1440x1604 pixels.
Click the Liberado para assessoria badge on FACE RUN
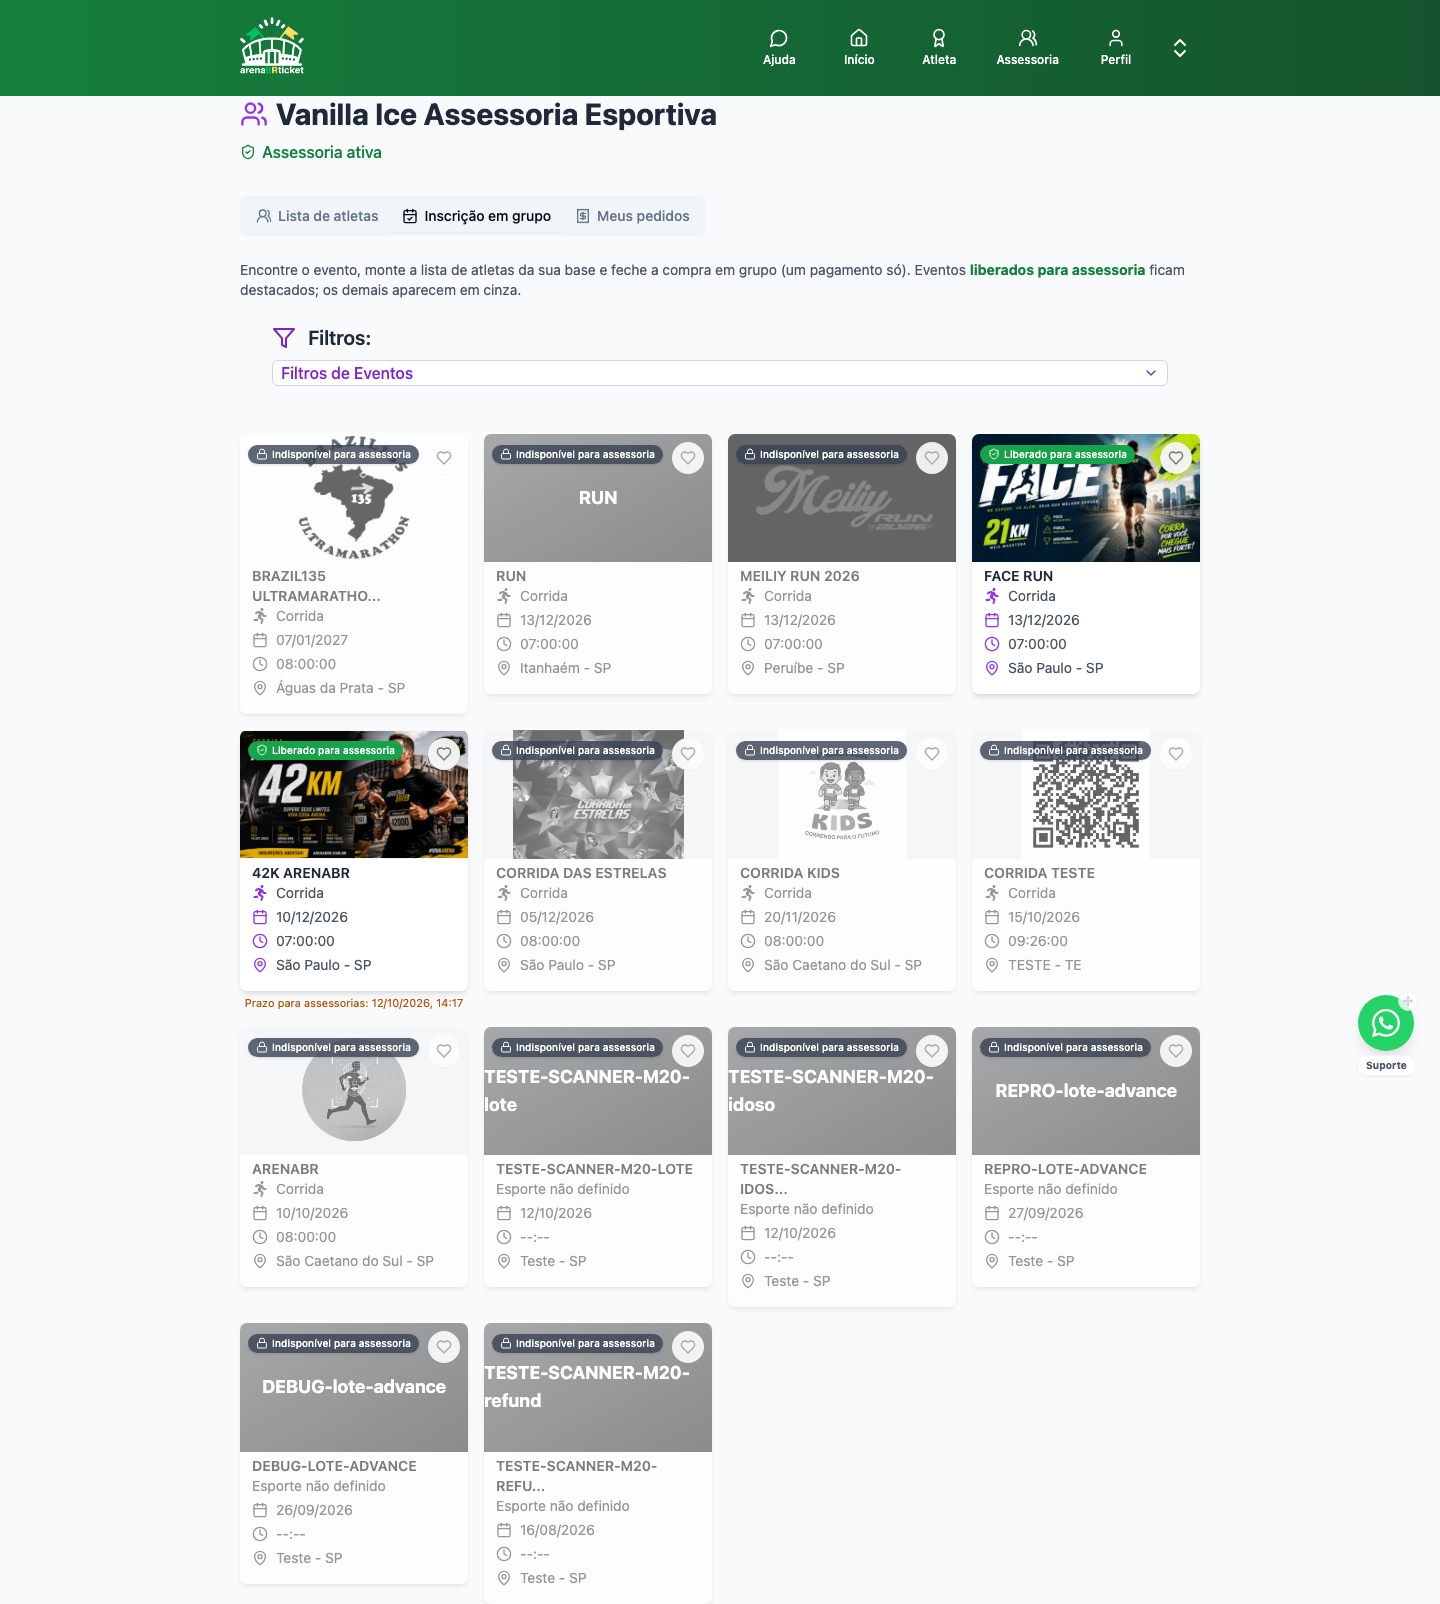pos(1058,454)
